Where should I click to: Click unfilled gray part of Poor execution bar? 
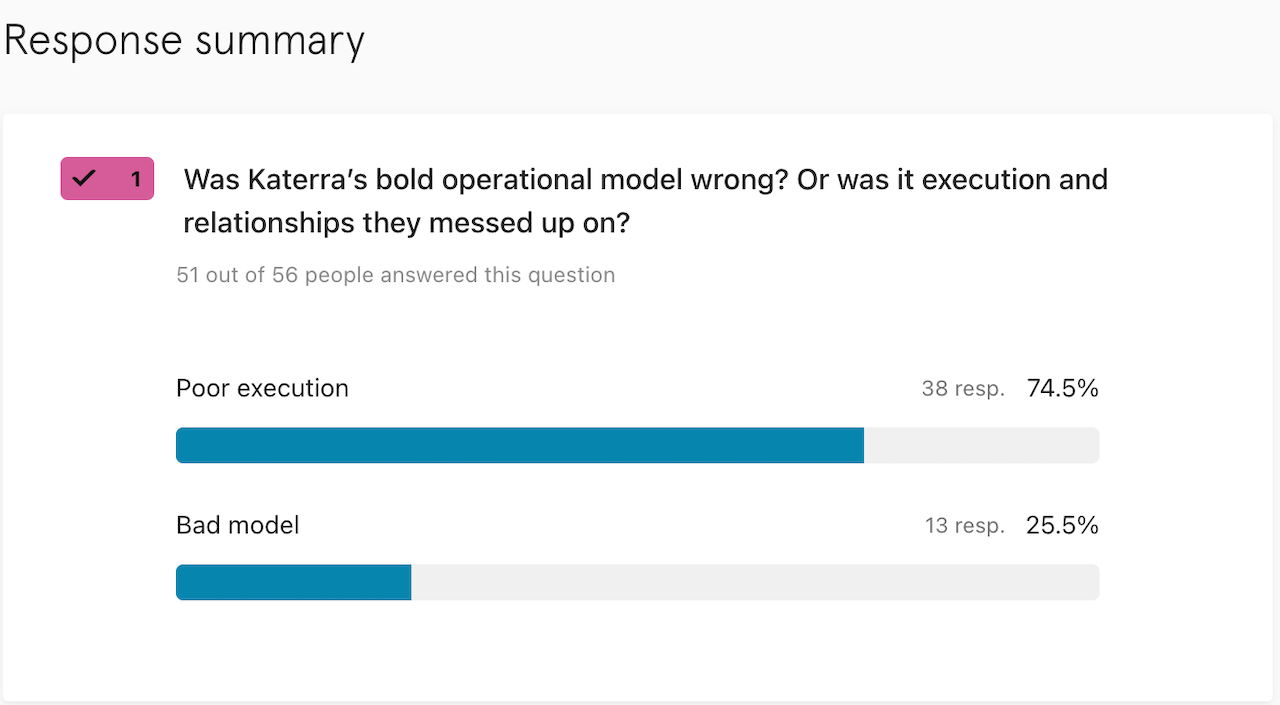coord(982,445)
